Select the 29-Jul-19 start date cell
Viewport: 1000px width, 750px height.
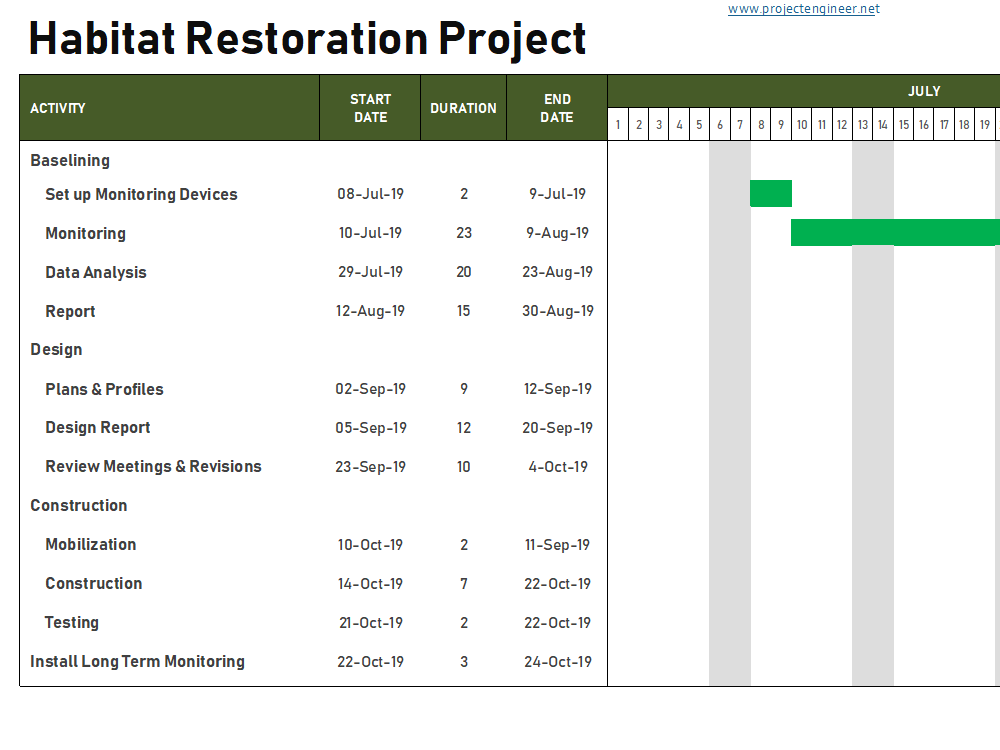pyautogui.click(x=371, y=272)
